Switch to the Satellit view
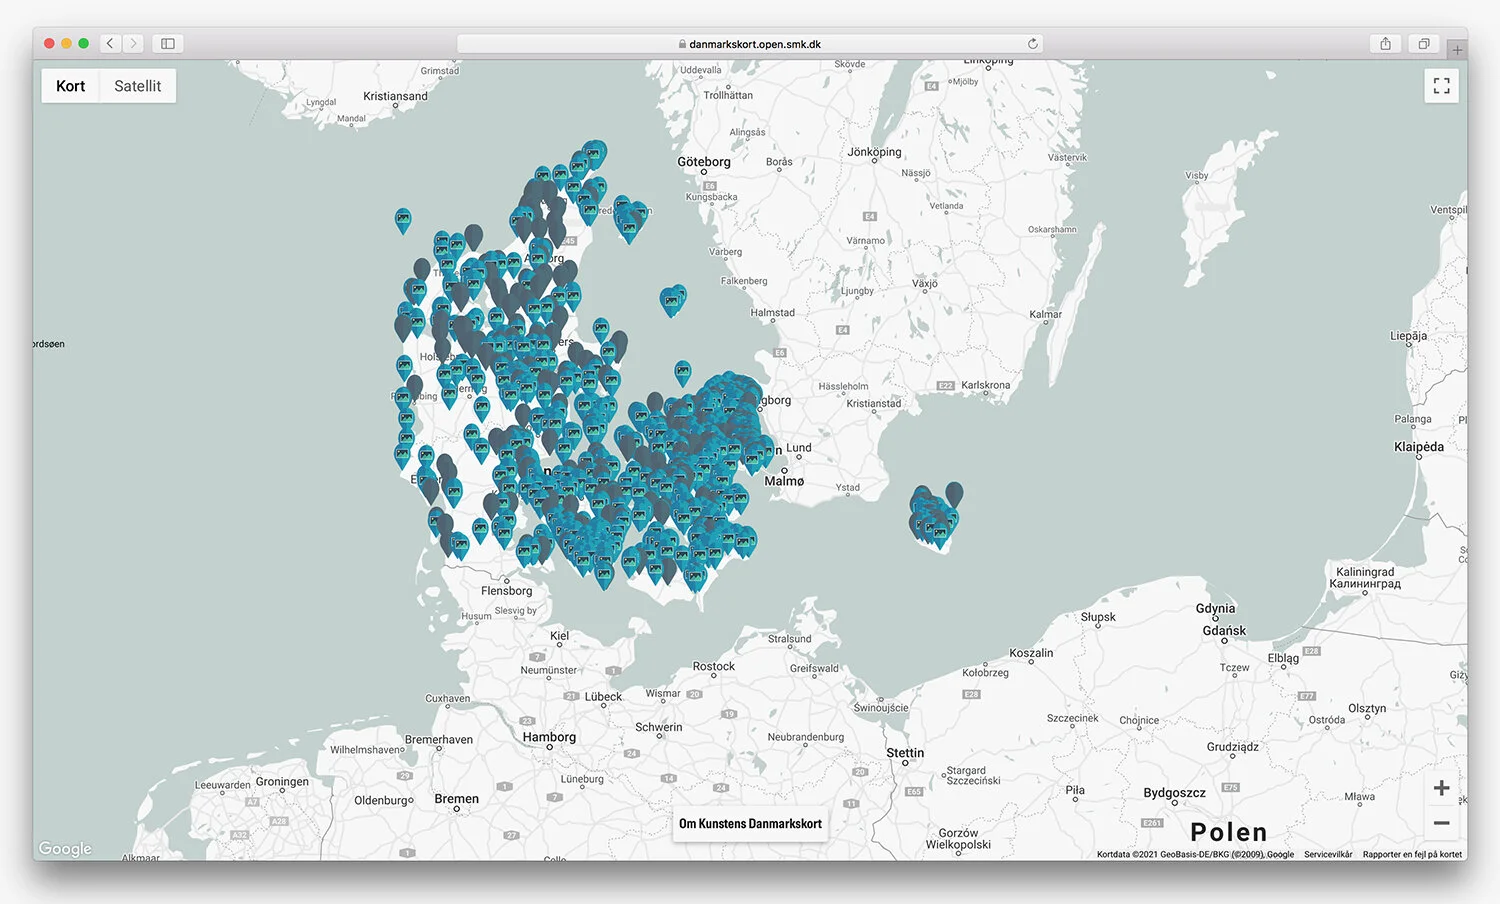 click(138, 86)
